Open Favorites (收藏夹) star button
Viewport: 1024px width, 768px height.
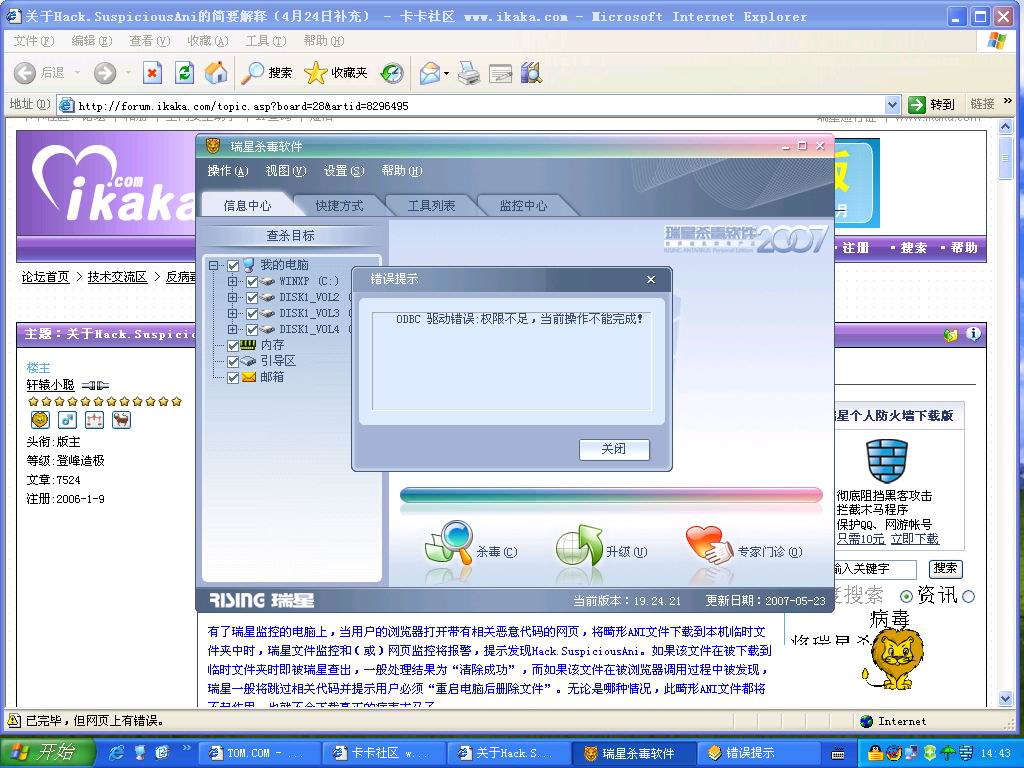point(336,72)
